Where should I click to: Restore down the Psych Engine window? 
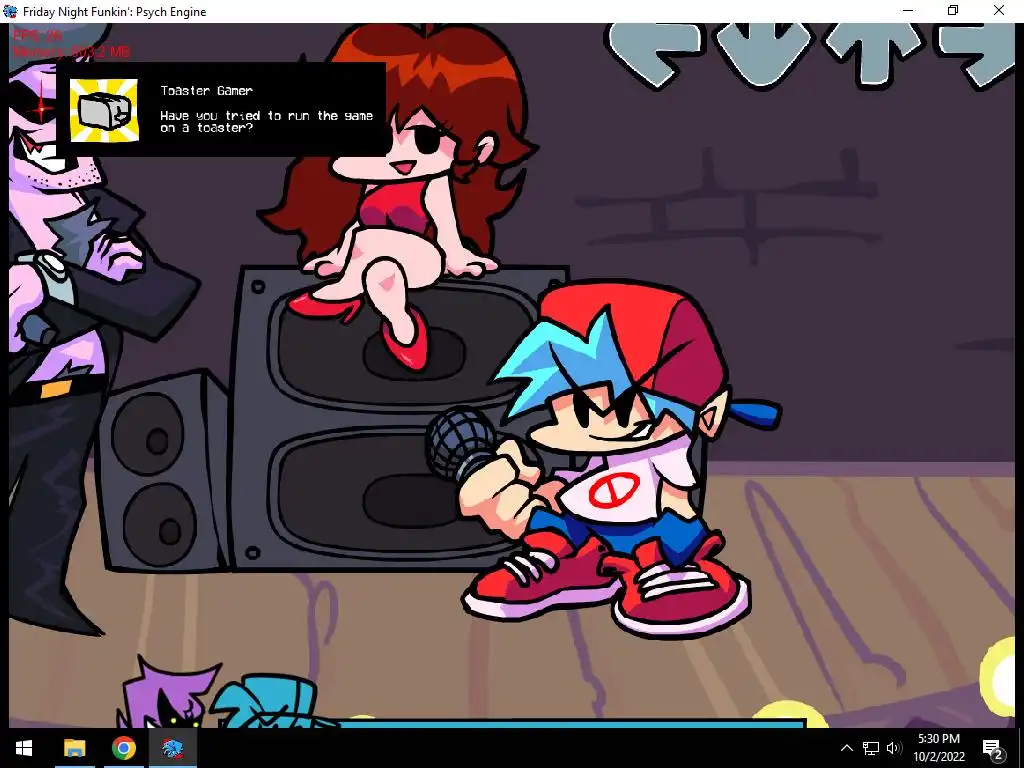click(x=953, y=10)
